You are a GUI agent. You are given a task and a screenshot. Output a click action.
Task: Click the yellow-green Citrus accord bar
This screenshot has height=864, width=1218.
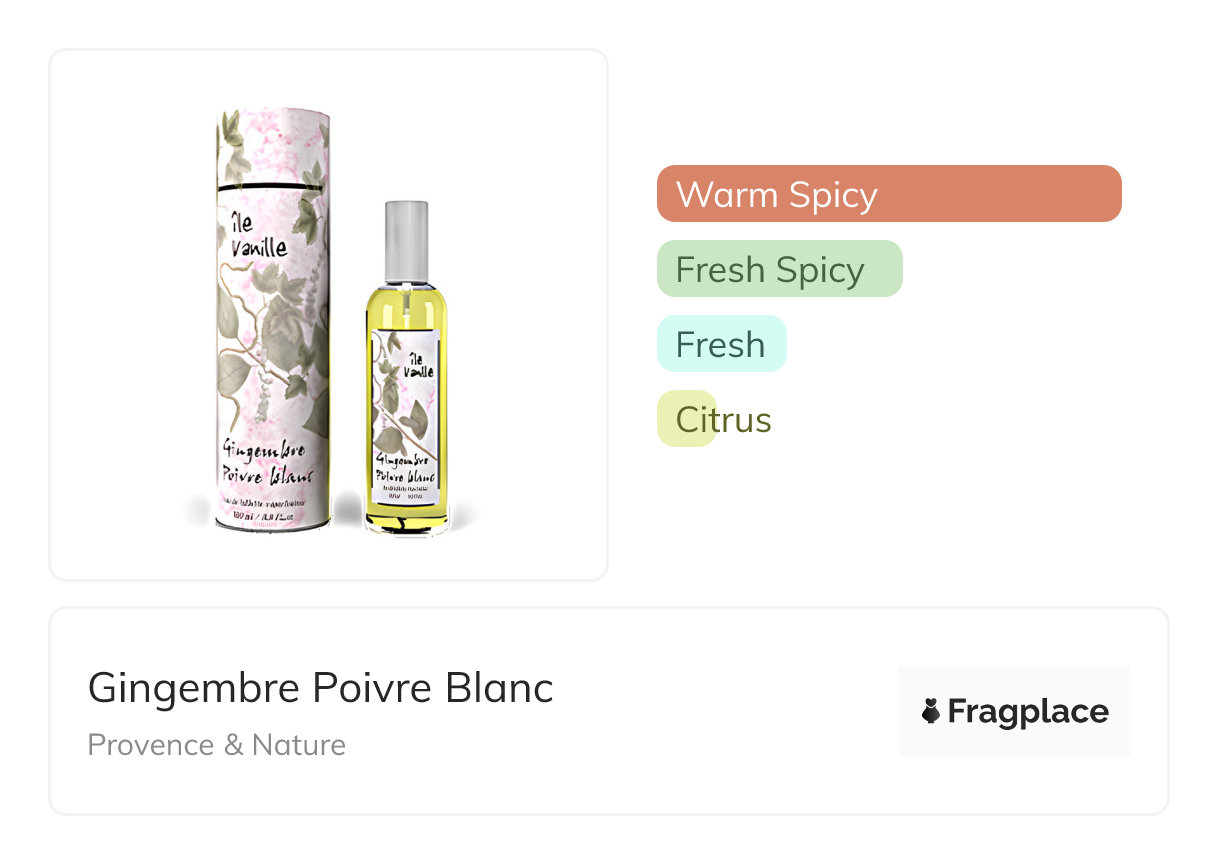pyautogui.click(x=686, y=419)
